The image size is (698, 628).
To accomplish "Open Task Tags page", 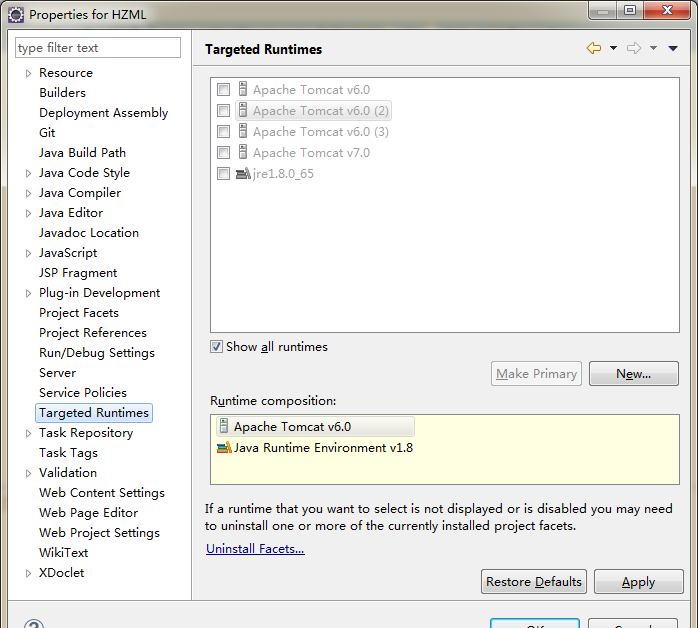I will pyautogui.click(x=68, y=453).
